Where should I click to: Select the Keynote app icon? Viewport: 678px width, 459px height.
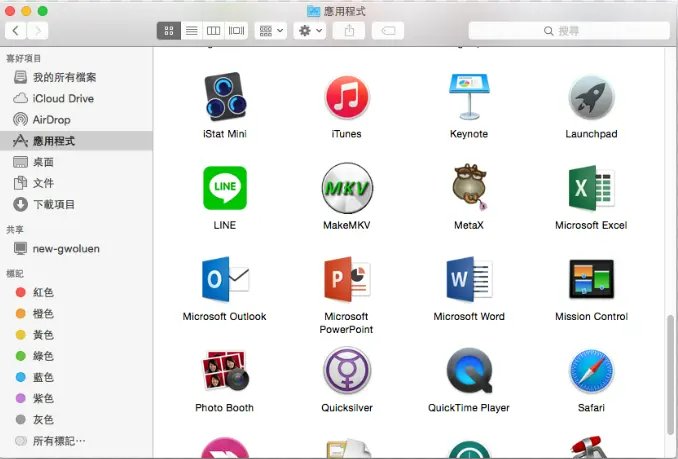[x=469, y=97]
